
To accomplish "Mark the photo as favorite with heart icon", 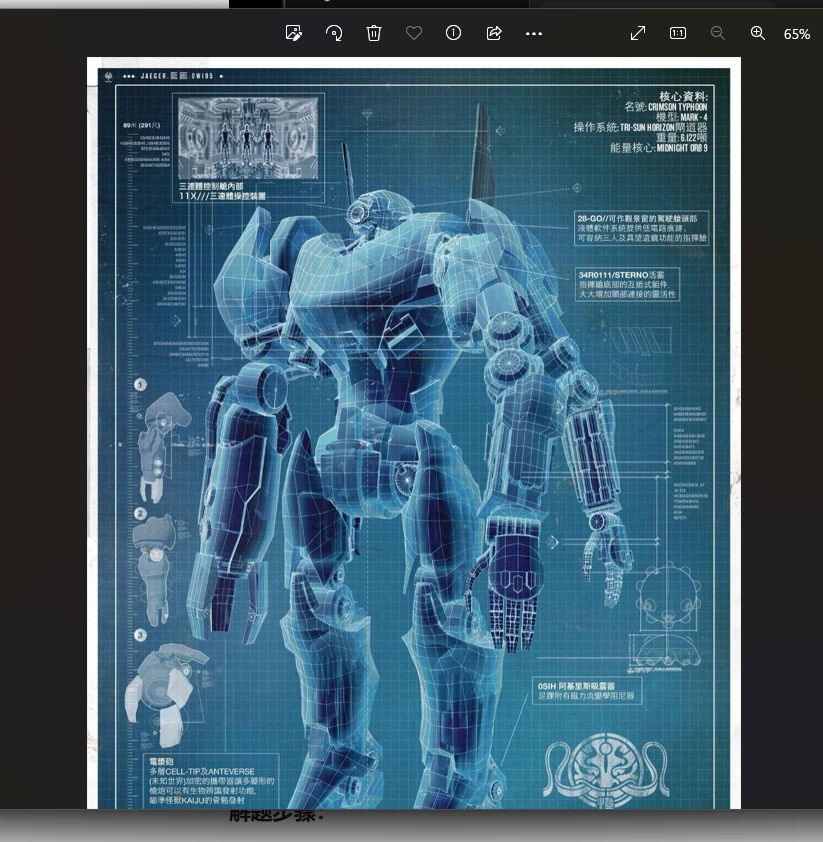I will click(x=414, y=33).
